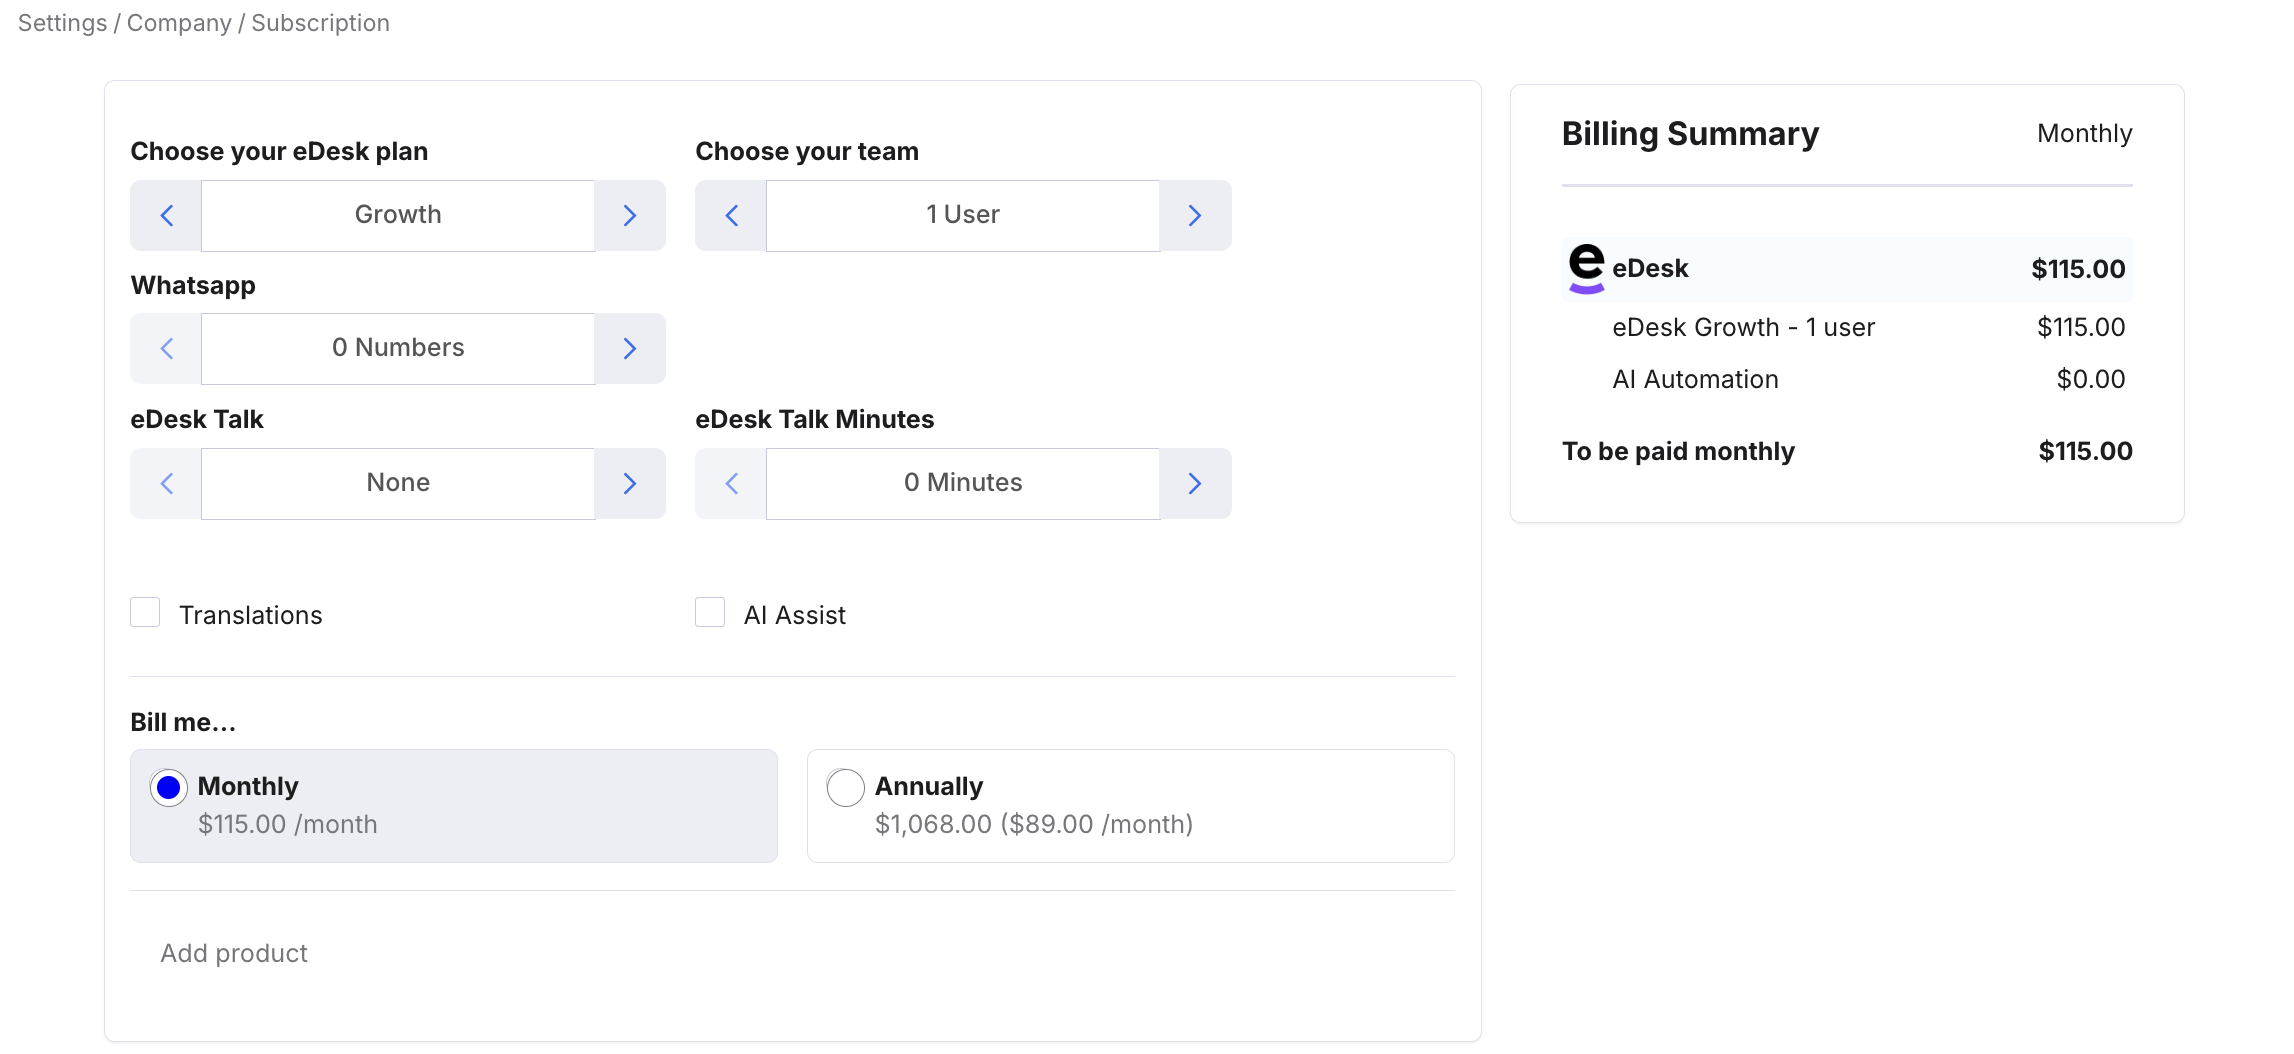Add a Whatsapp number via the right chevron
Image resolution: width=2294 pixels, height=1054 pixels.
[x=630, y=348]
